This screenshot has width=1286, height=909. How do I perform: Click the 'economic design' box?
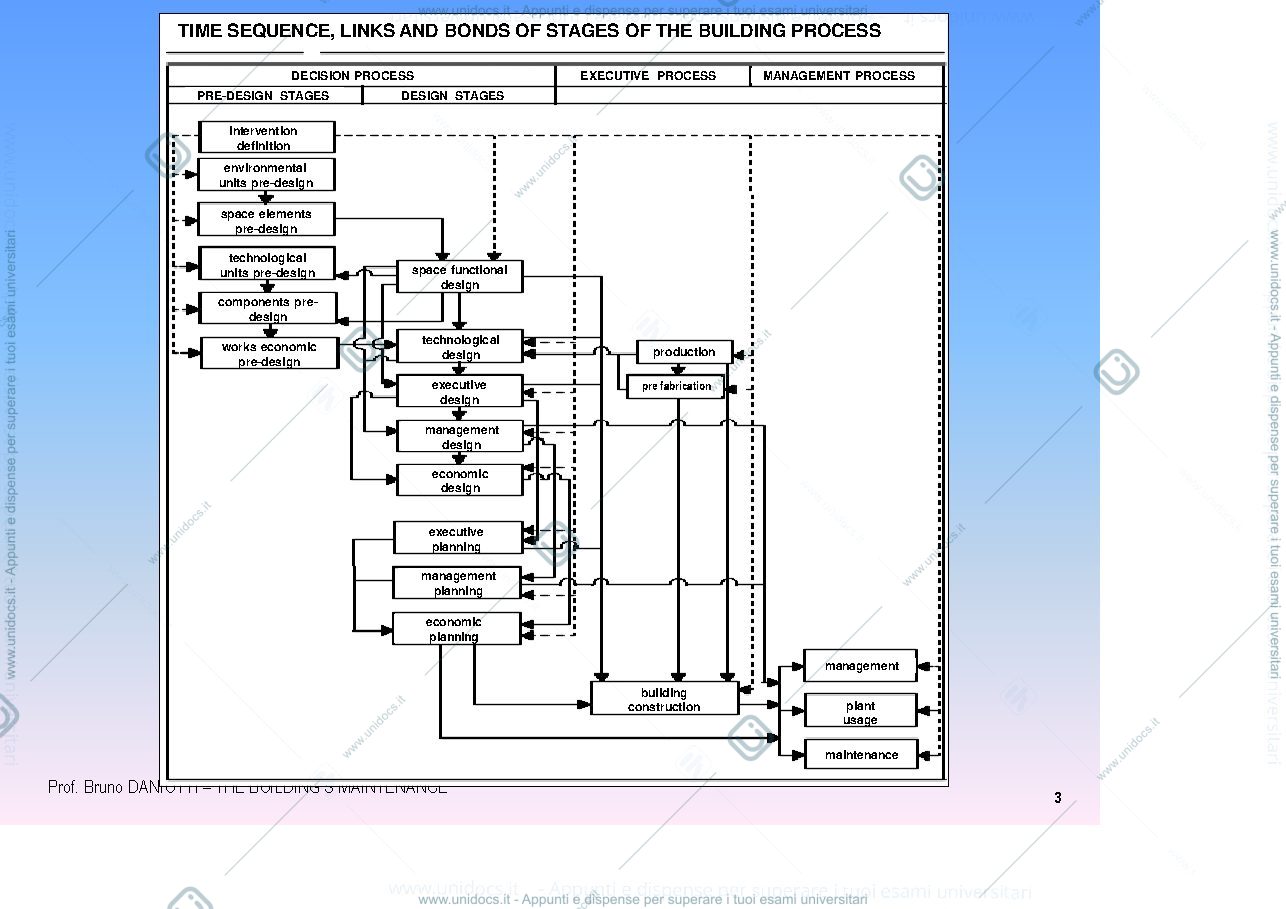[x=460, y=480]
